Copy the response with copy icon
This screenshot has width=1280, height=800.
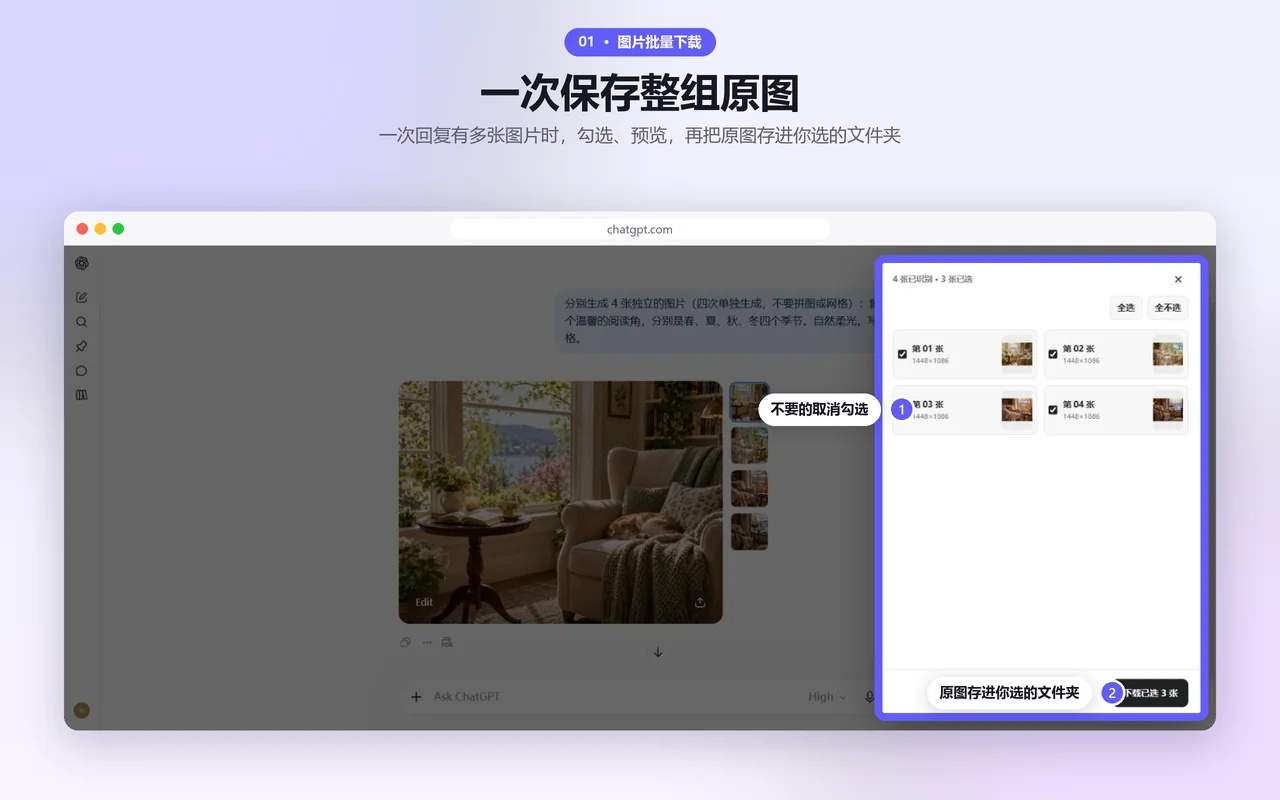tap(405, 642)
